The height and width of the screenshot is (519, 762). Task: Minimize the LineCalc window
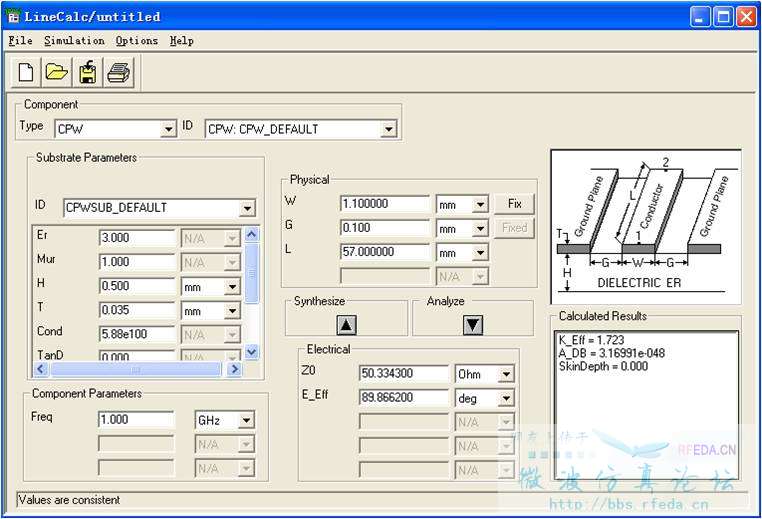coord(700,17)
